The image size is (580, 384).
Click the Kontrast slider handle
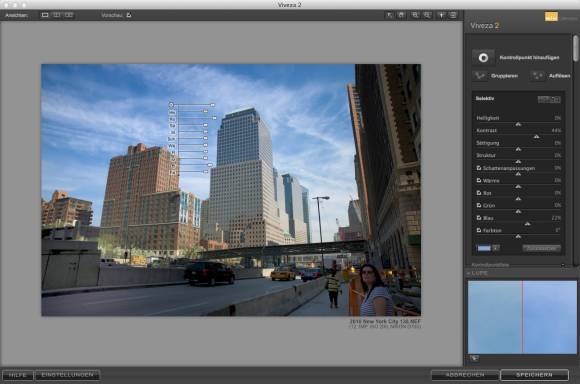pos(536,137)
